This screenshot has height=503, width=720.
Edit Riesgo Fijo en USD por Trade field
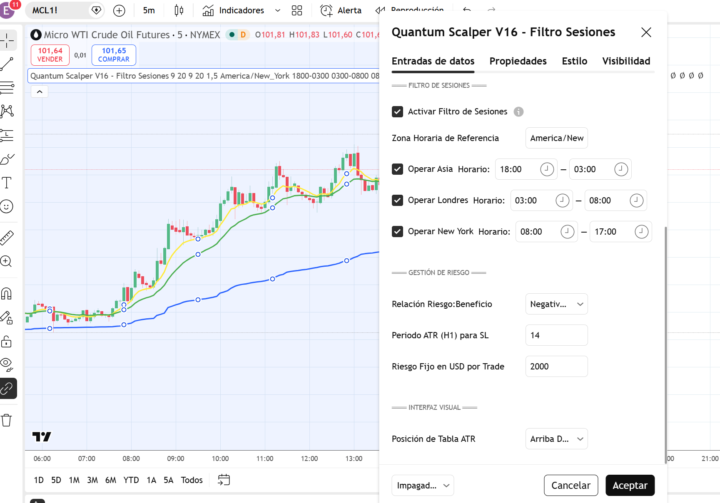556,367
